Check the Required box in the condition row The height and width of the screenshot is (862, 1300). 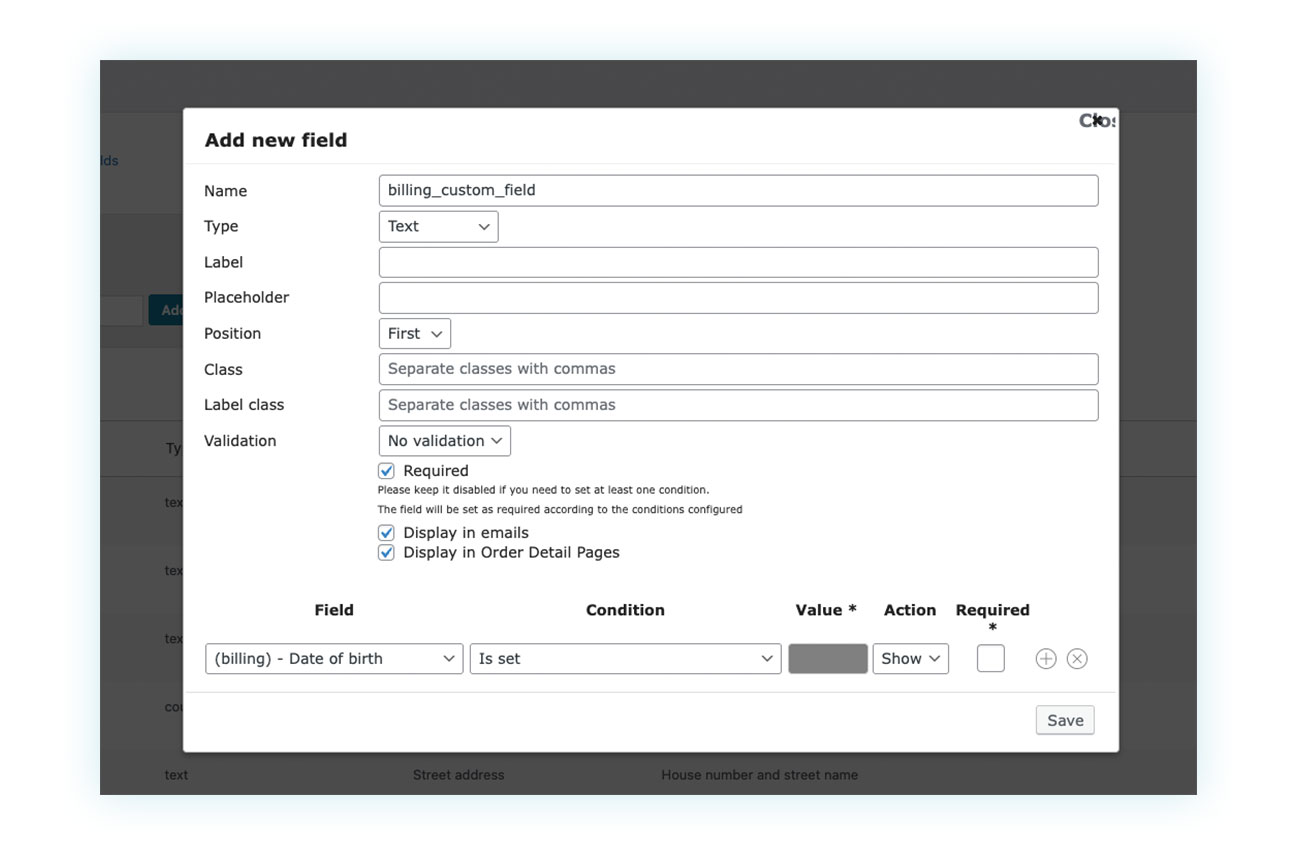tap(990, 658)
